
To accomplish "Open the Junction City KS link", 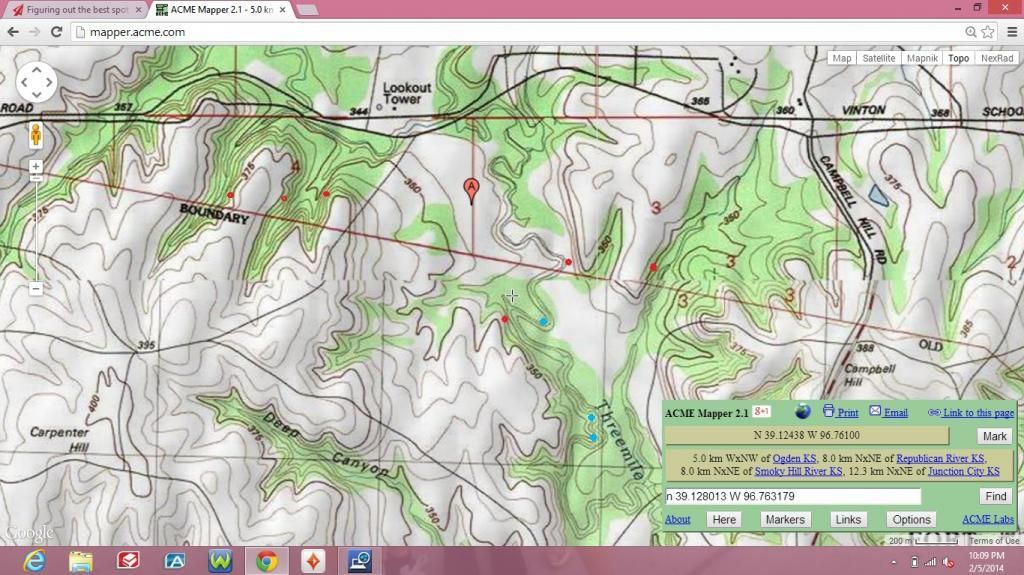I will pos(963,471).
